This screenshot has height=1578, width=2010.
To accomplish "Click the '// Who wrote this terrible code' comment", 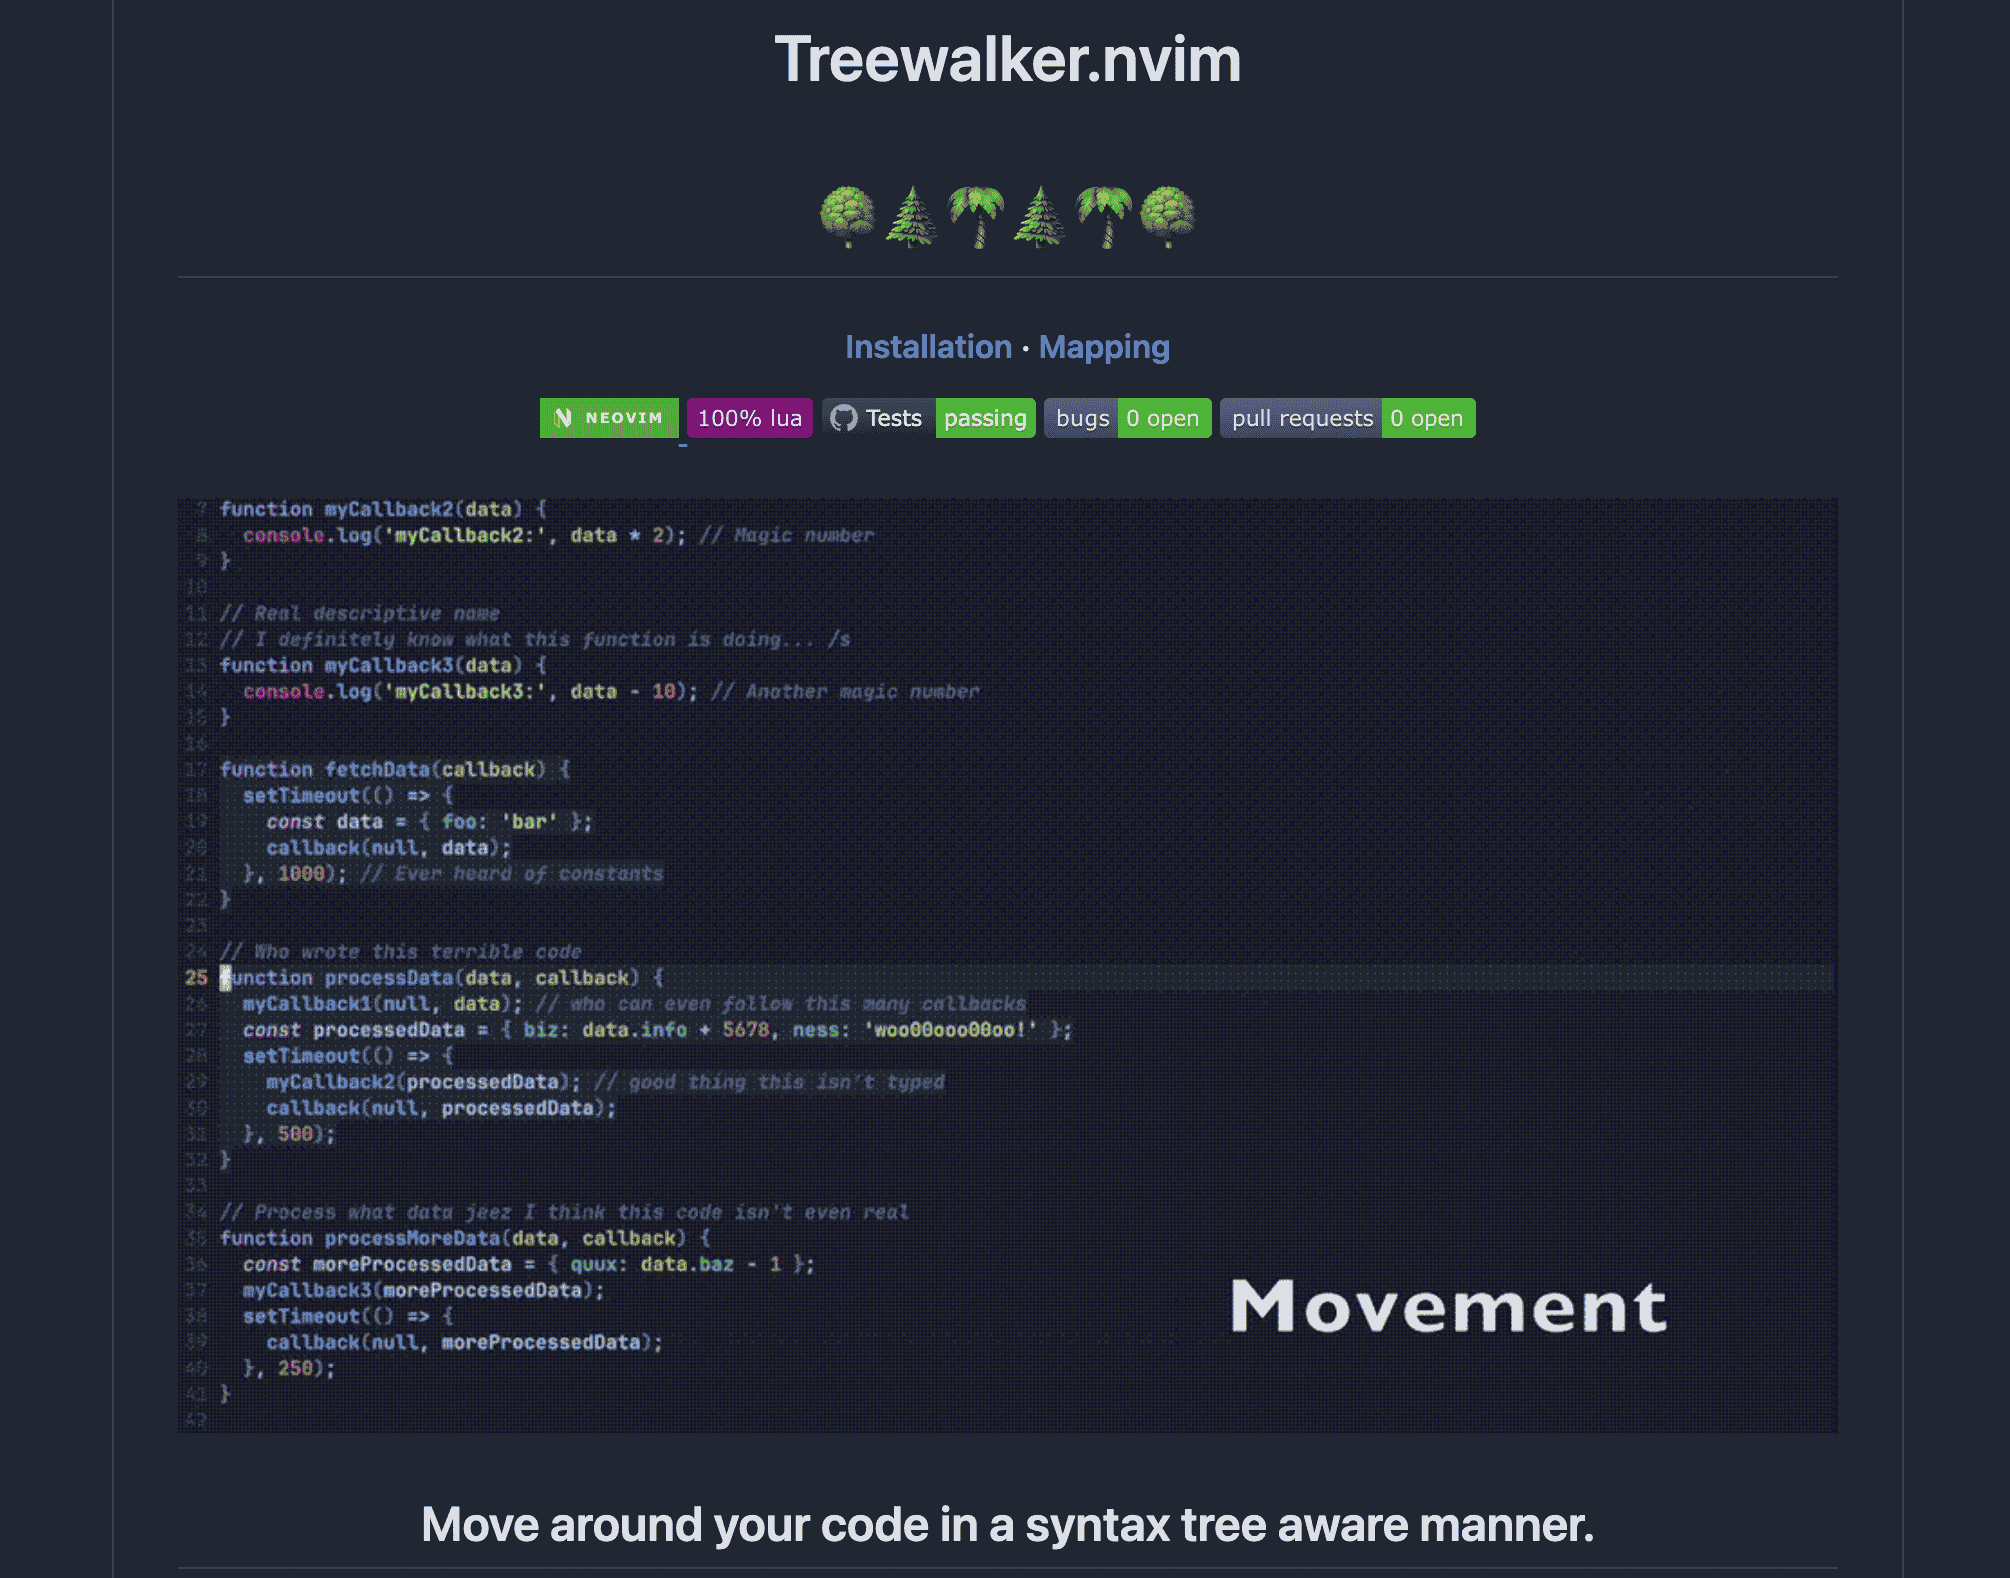I will tap(400, 952).
